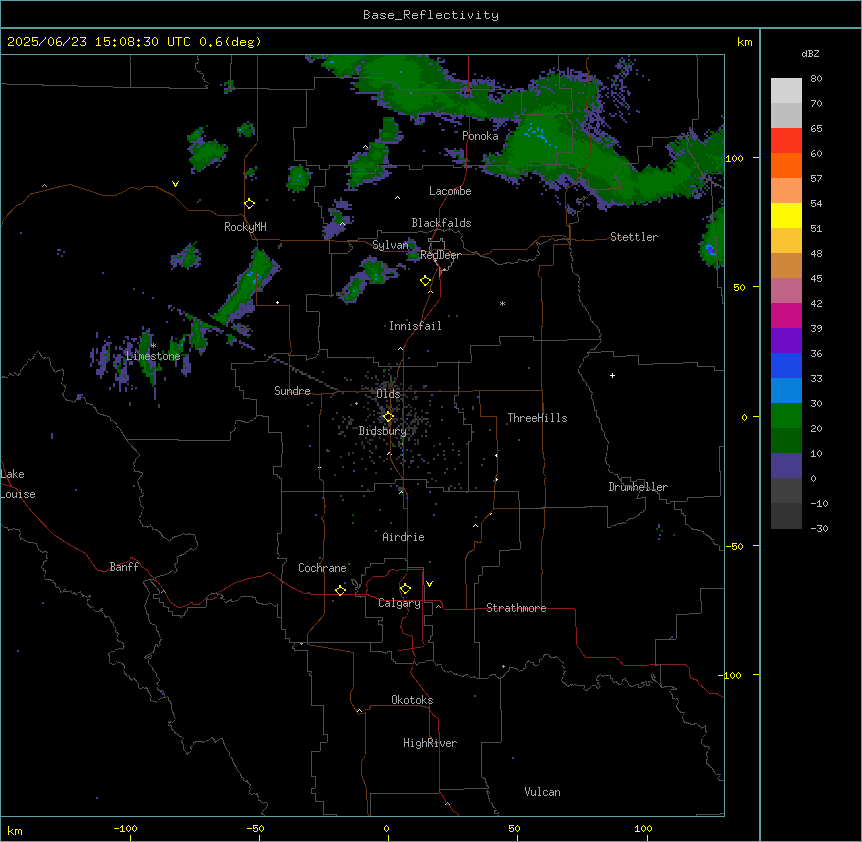Click the dBZ legend heading
This screenshot has height=842, width=862.
tap(810, 53)
